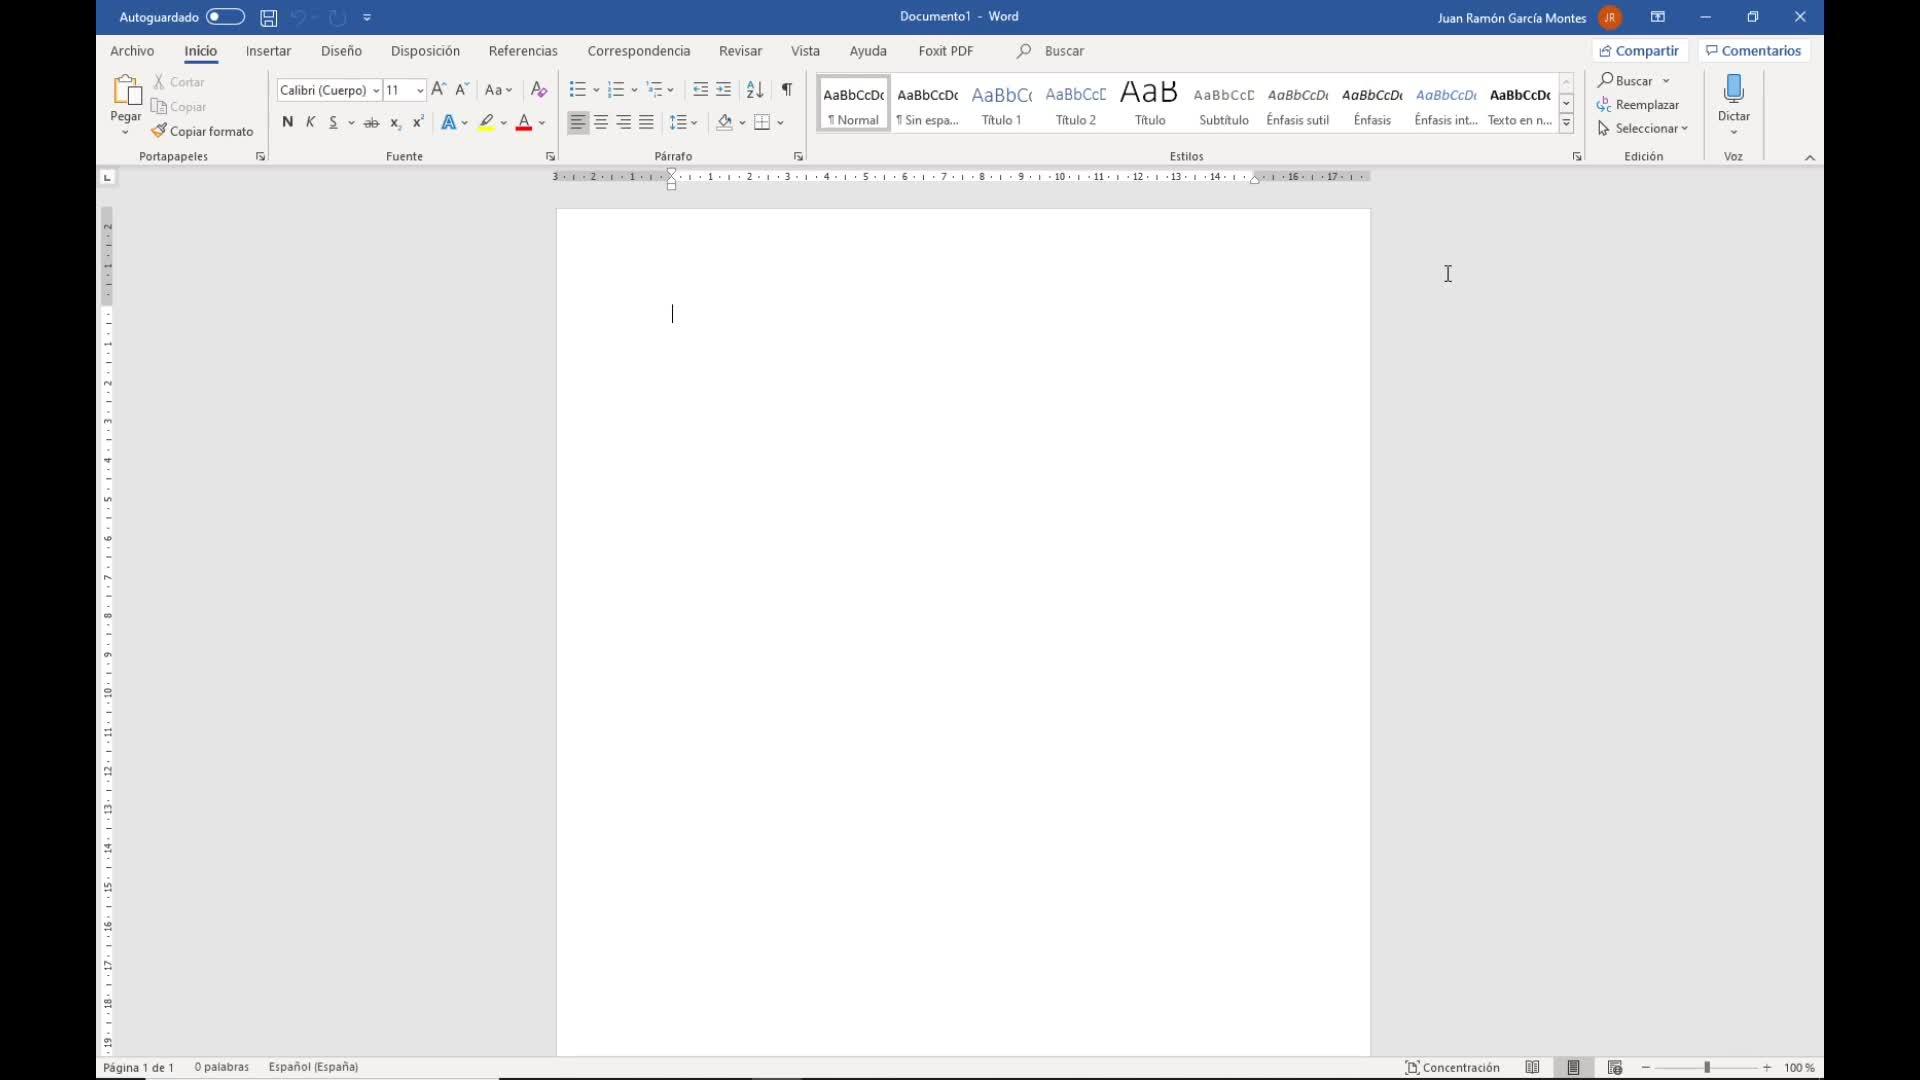Screen dimensions: 1920x1080
Task: Center align the paragraph text
Action: tap(601, 122)
